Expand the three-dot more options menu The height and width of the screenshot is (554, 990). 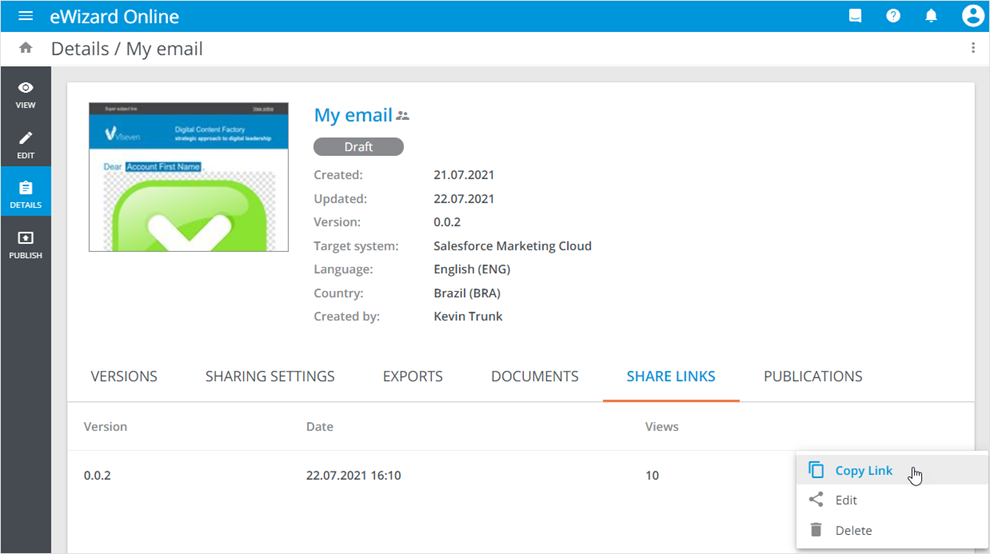[x=973, y=48]
